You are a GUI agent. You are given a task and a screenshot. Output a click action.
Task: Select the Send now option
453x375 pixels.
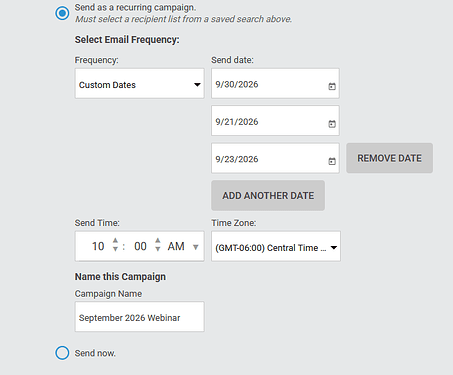coord(62,353)
